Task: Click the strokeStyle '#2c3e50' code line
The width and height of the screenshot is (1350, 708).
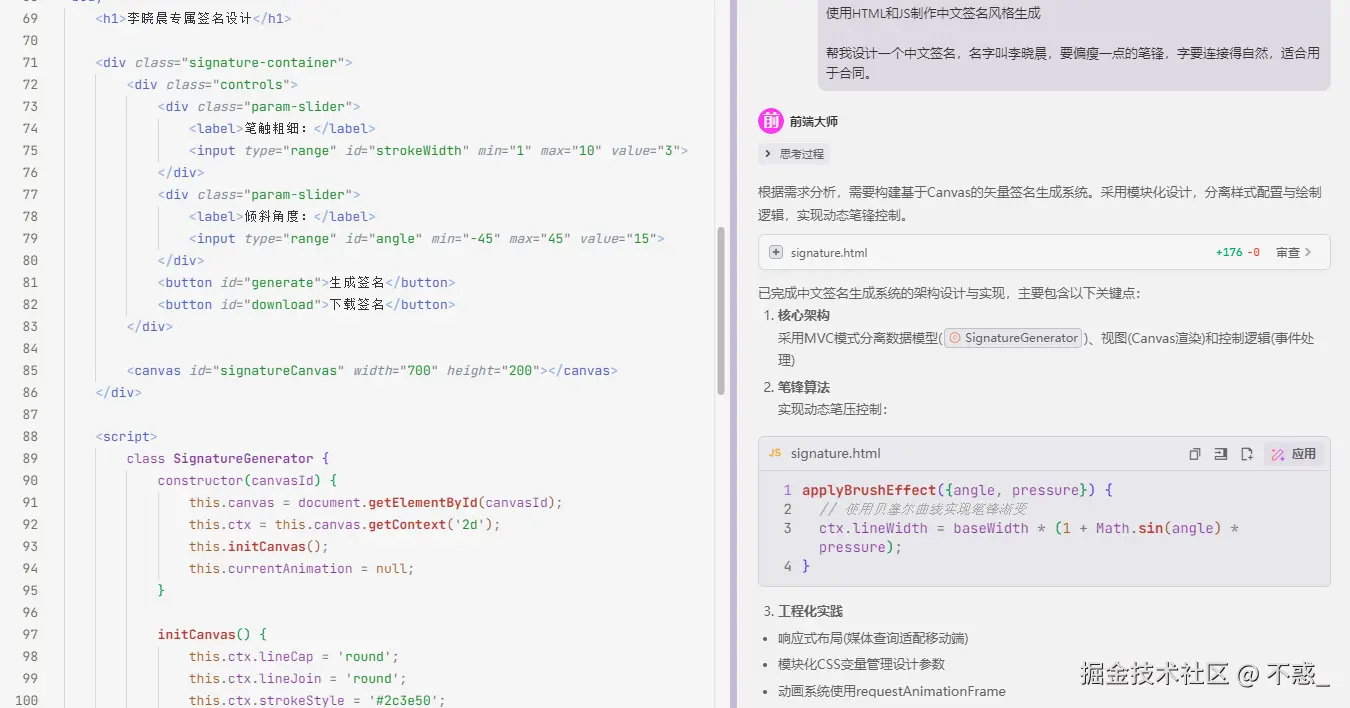Action: [317, 700]
